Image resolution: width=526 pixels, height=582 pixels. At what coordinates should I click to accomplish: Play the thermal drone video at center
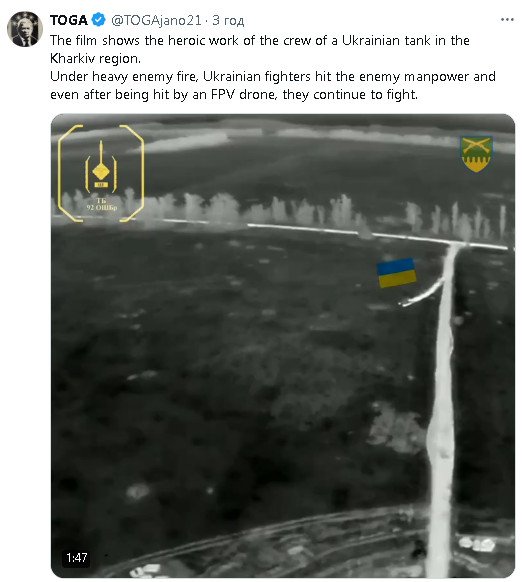(x=283, y=346)
